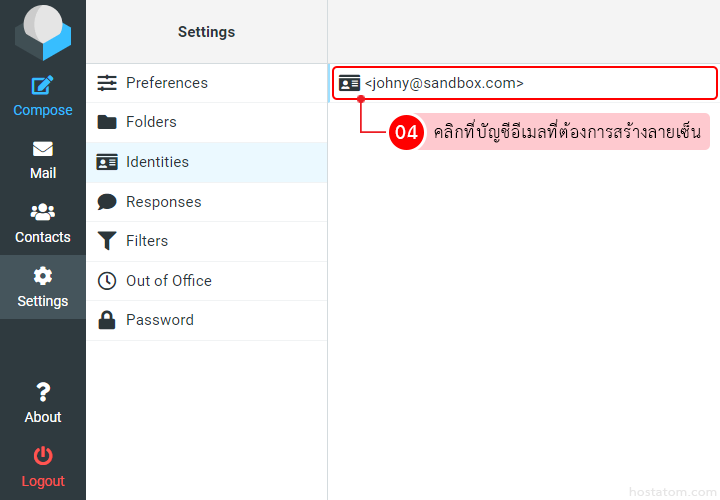Viewport: 720px width, 500px height.
Task: Go to Mail envelope icon
Action: pos(42,149)
